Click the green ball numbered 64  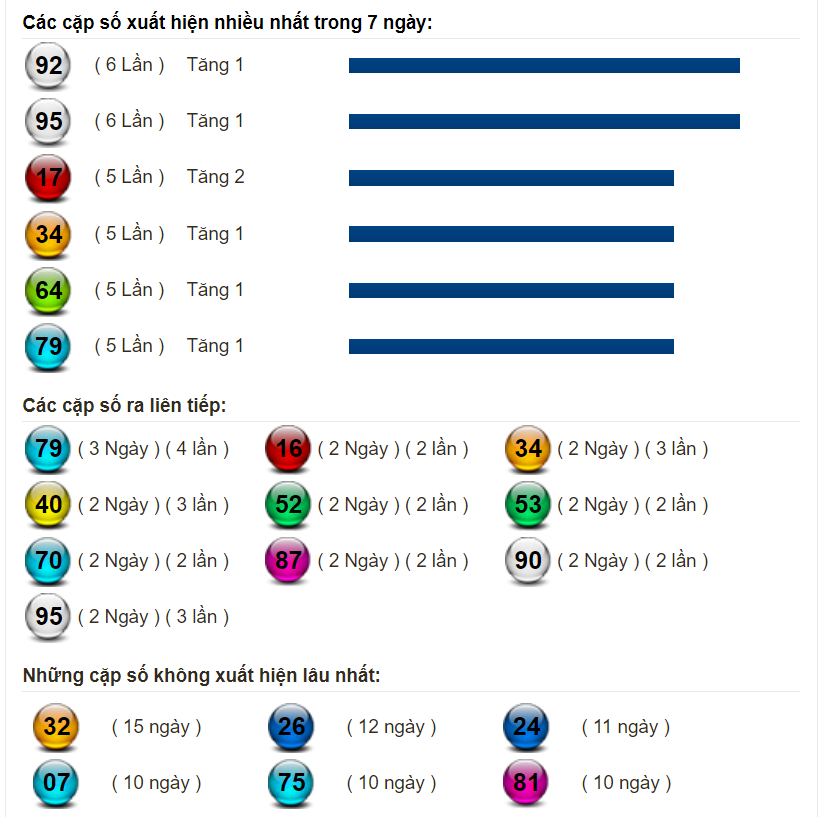point(48,290)
